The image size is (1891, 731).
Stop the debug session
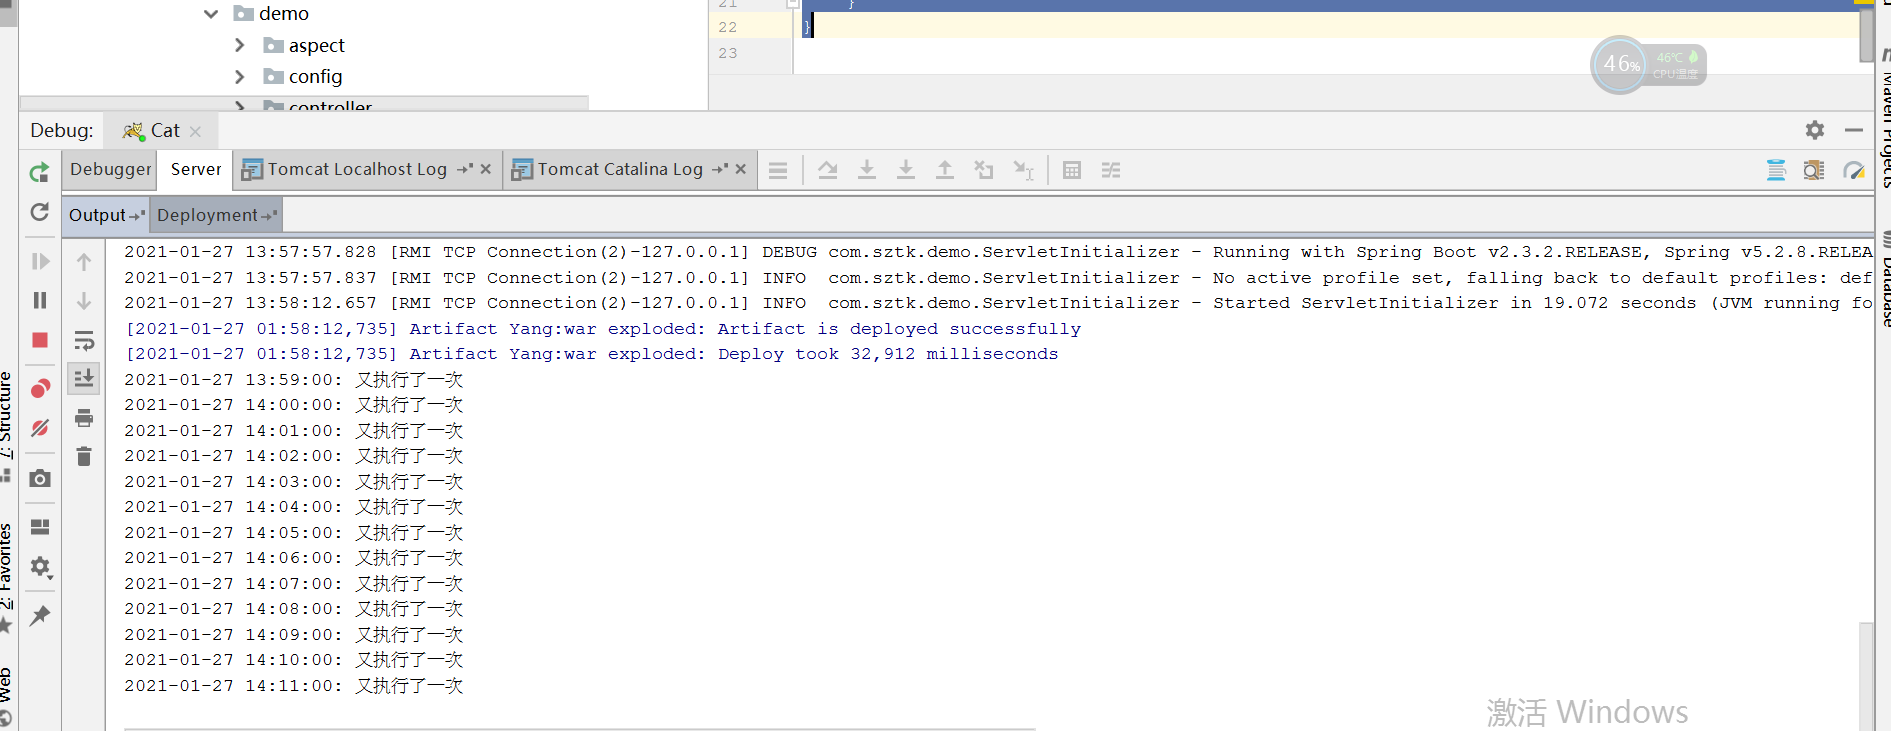[x=40, y=340]
